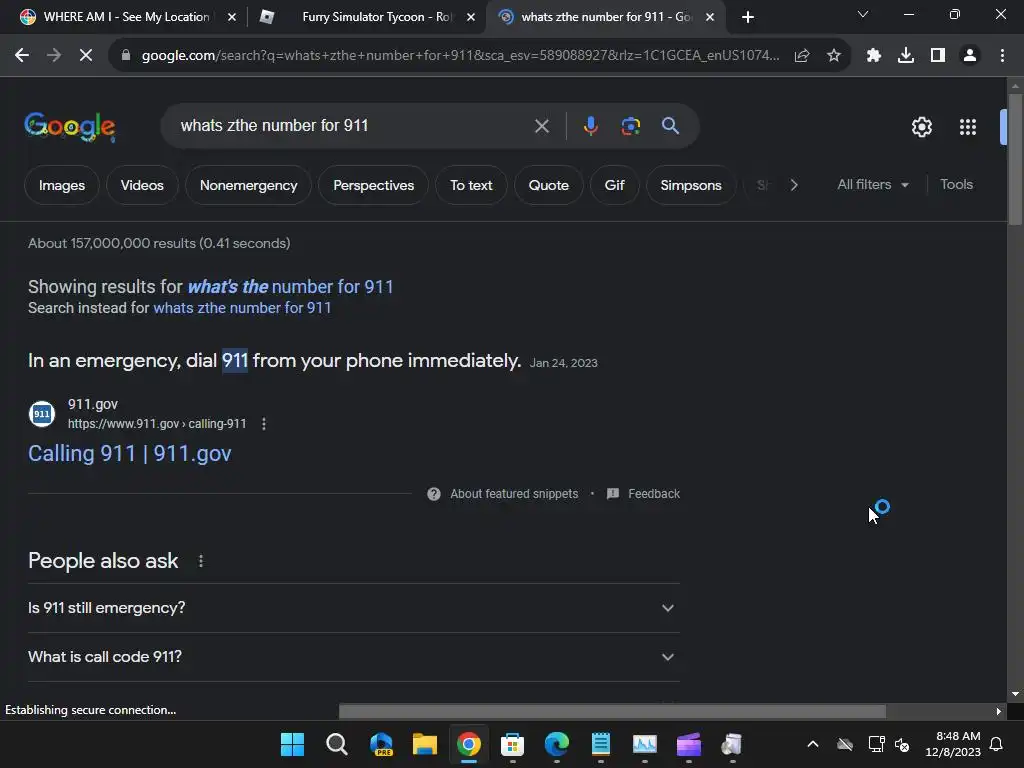This screenshot has width=1024, height=768.
Task: Select the Simpsons filter chip
Action: [691, 185]
